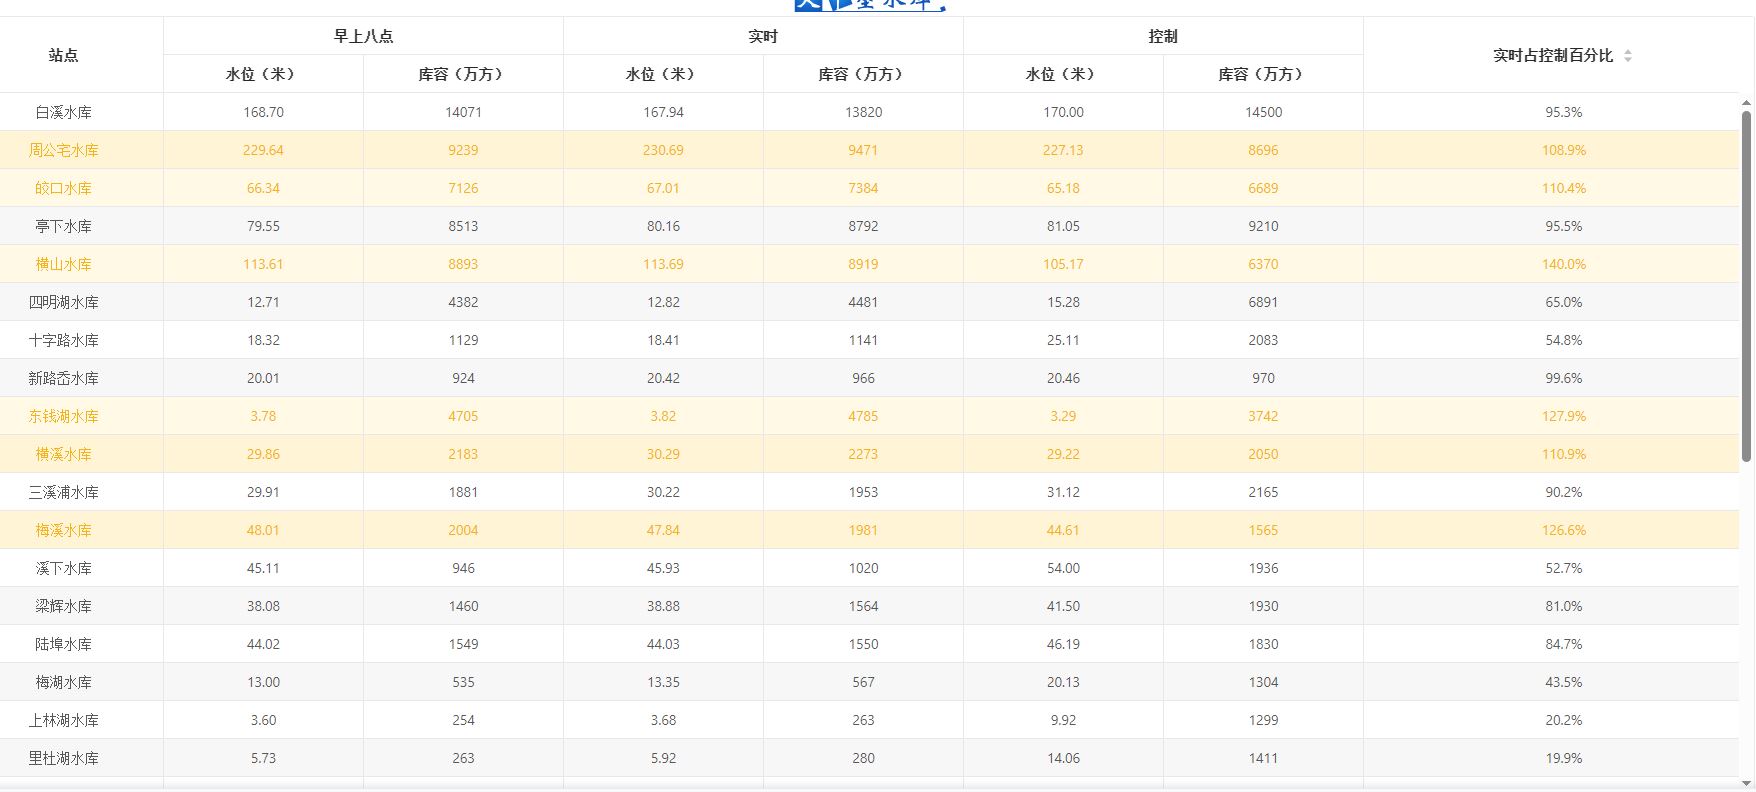Click 110.4% percentage for 皎口水库

pos(1563,188)
